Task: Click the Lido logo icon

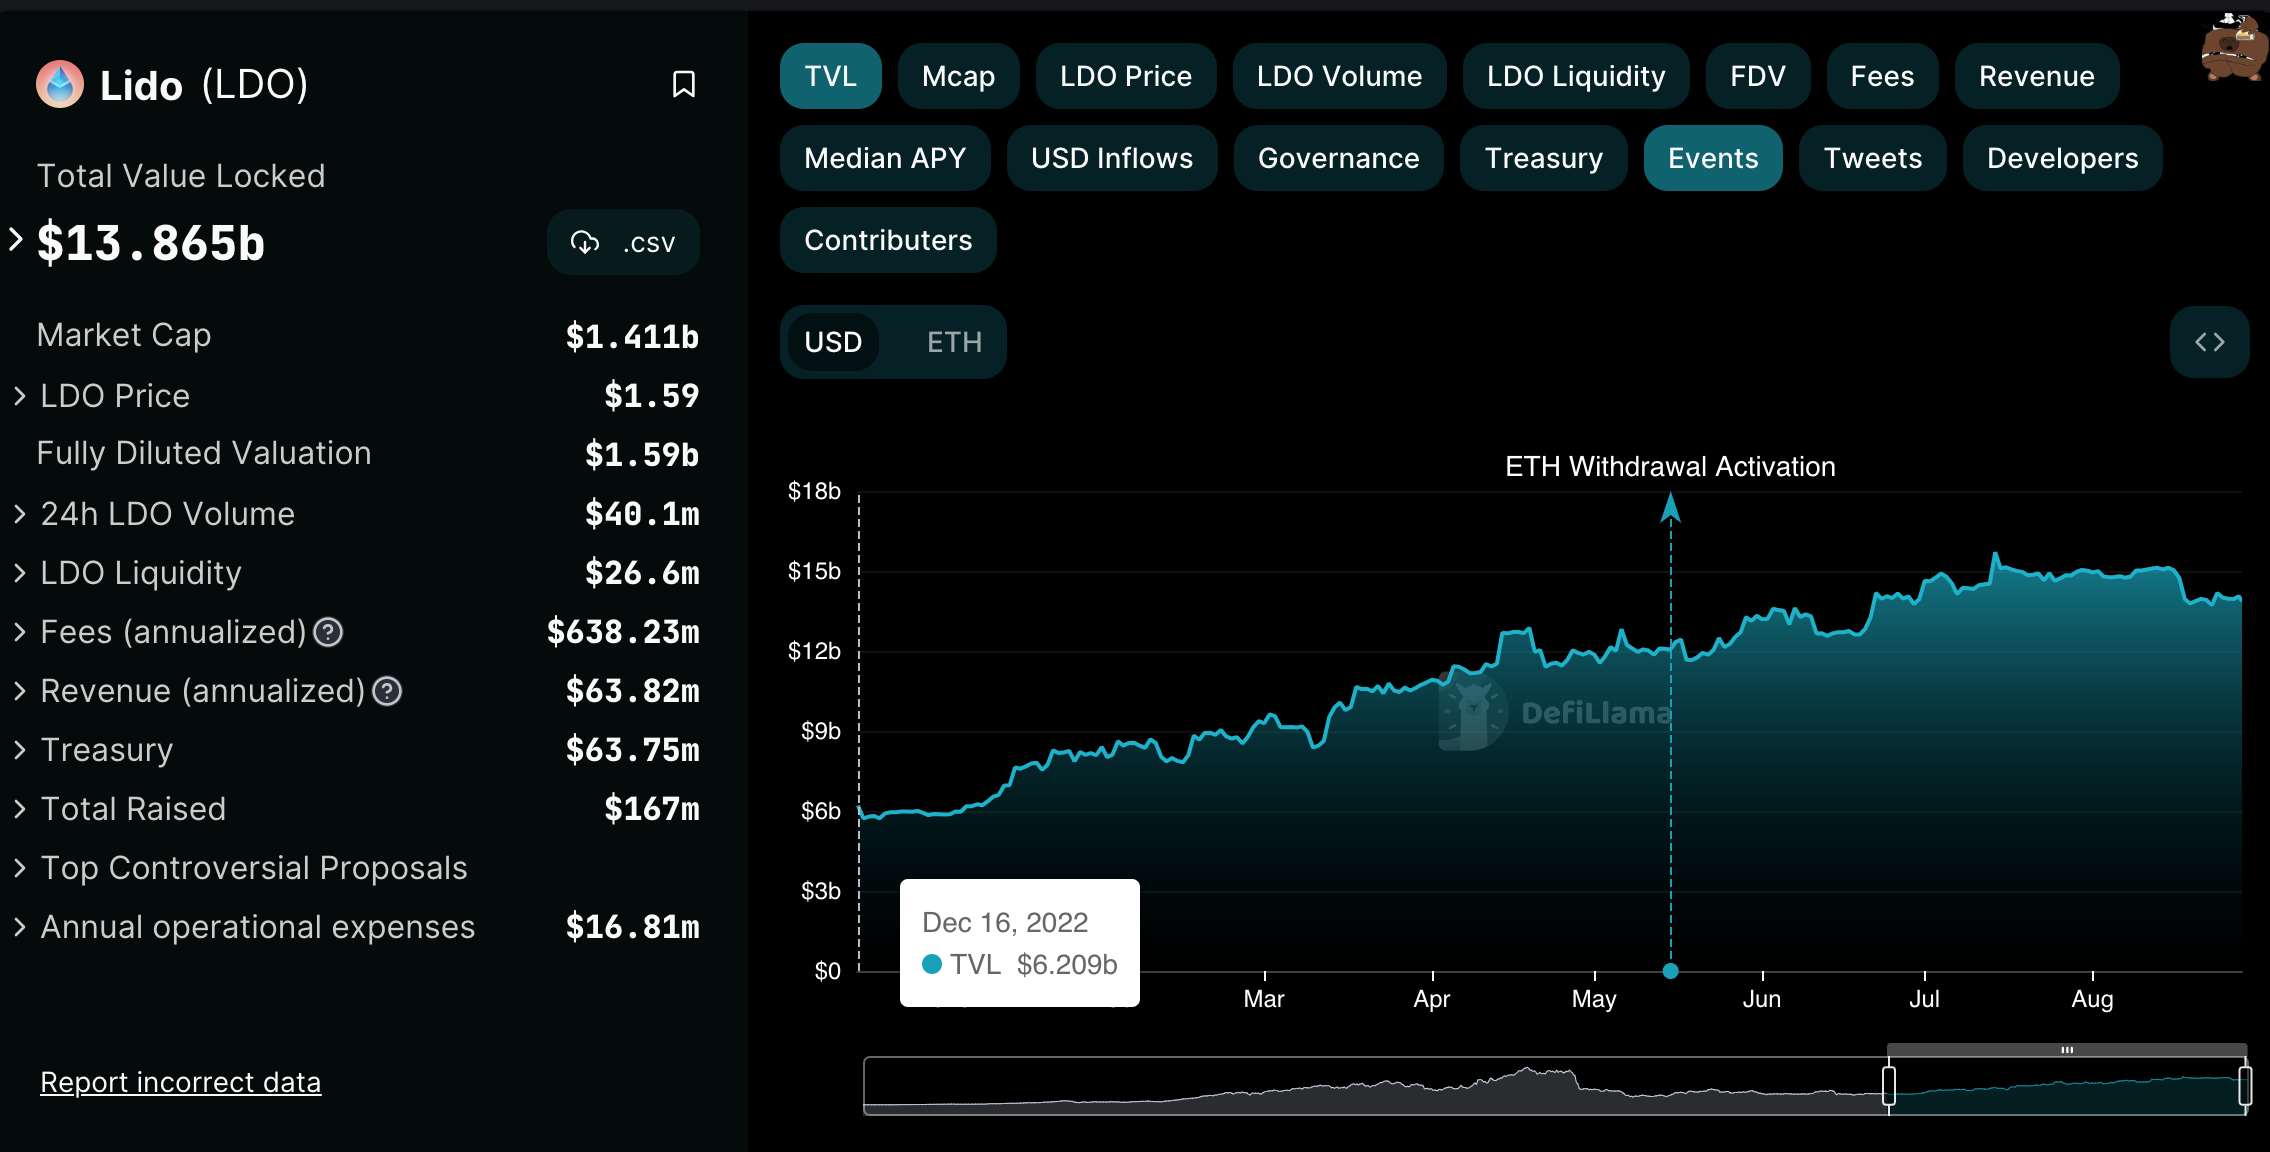Action: pyautogui.click(x=60, y=85)
